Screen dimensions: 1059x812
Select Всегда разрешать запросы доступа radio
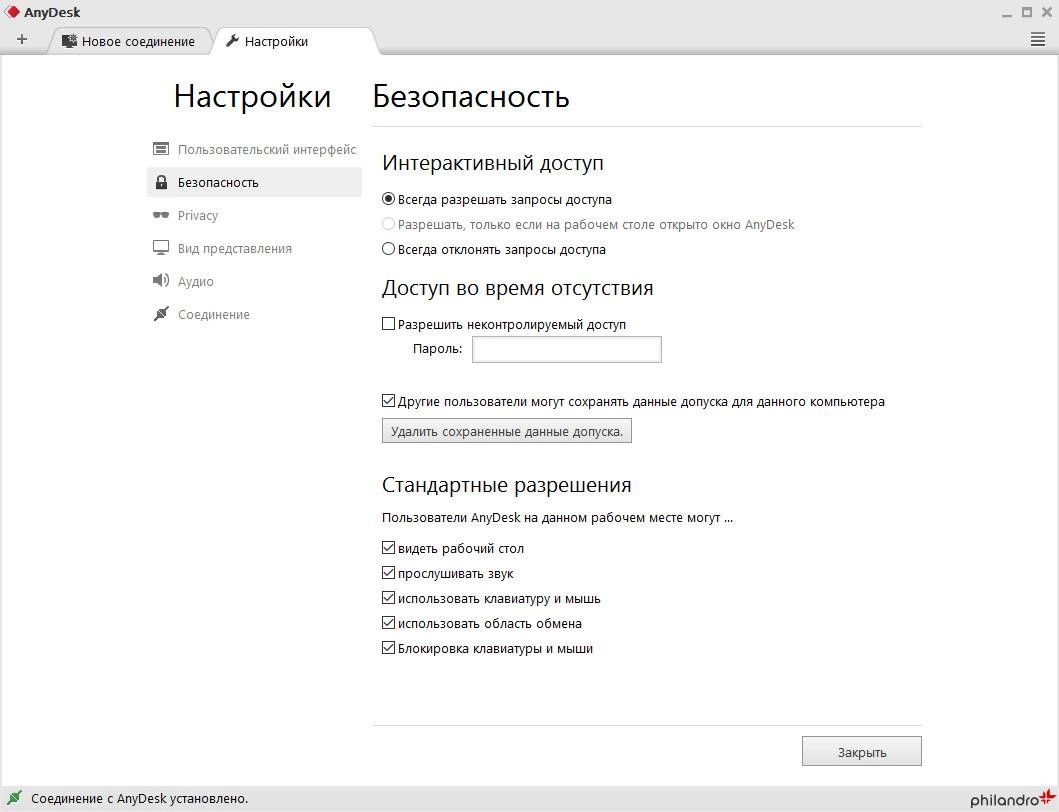[388, 199]
